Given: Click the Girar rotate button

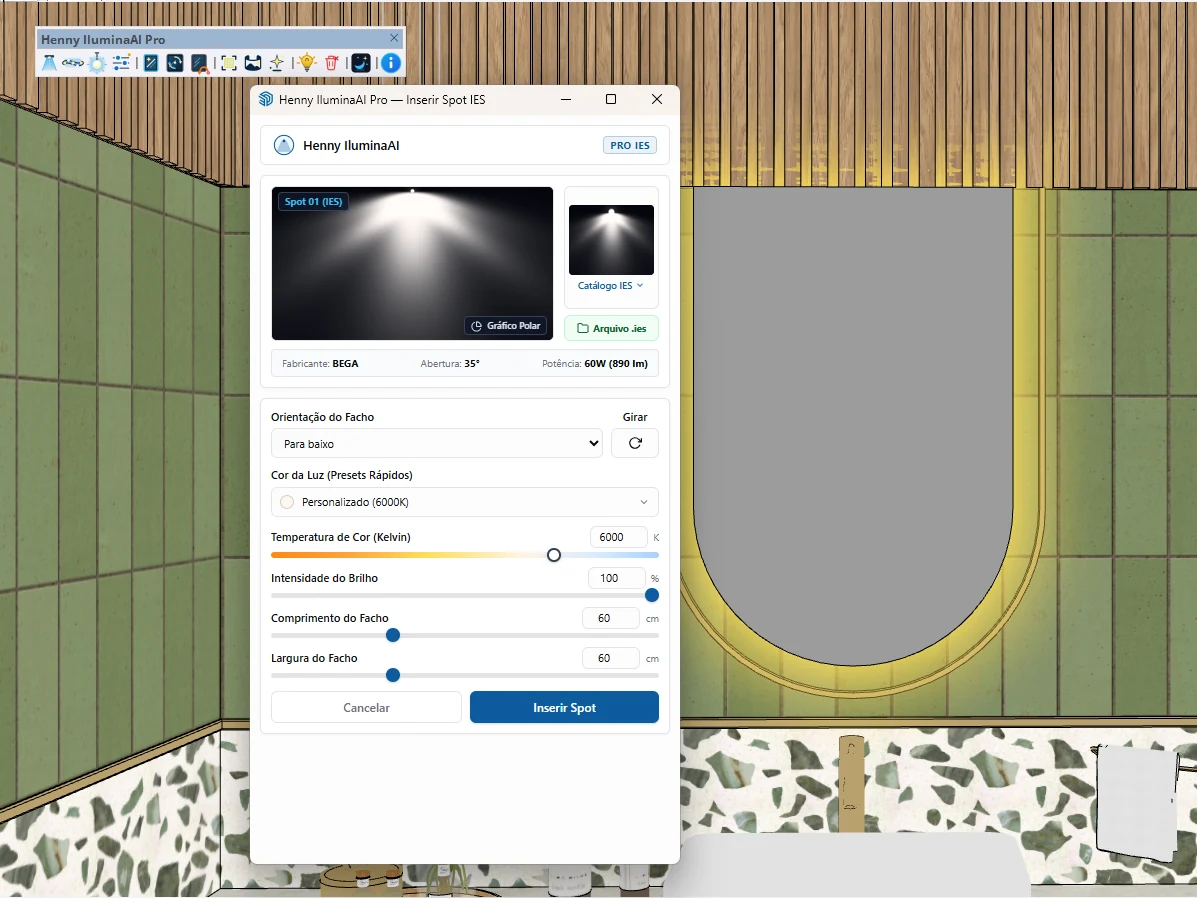Looking at the screenshot, I should tap(635, 443).
